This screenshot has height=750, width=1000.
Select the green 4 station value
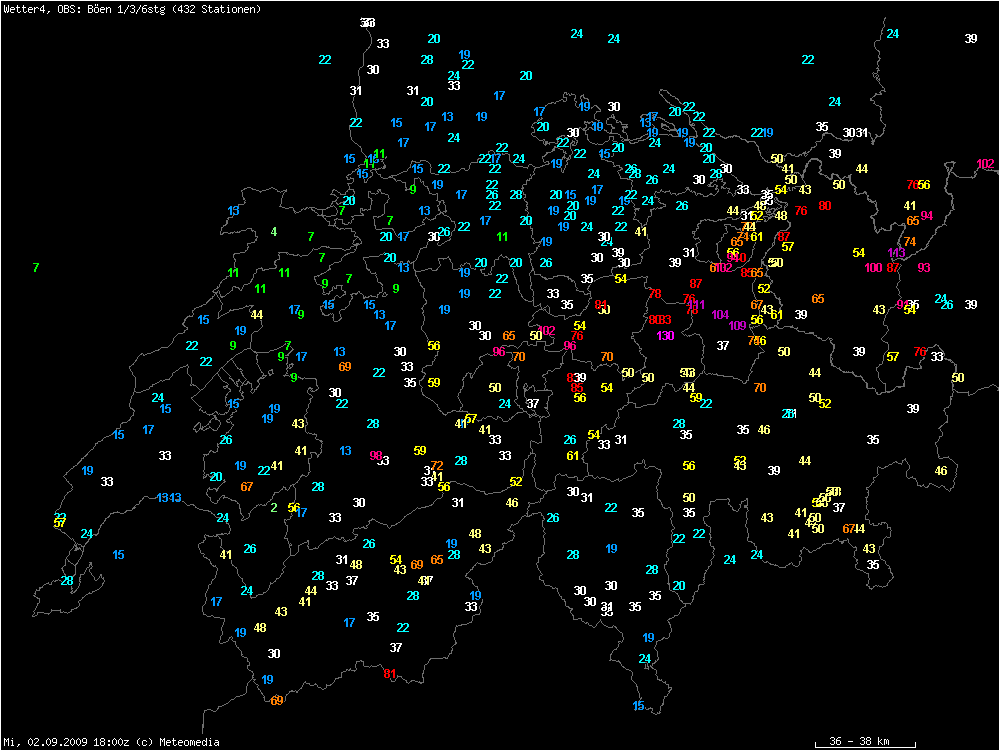click(274, 233)
